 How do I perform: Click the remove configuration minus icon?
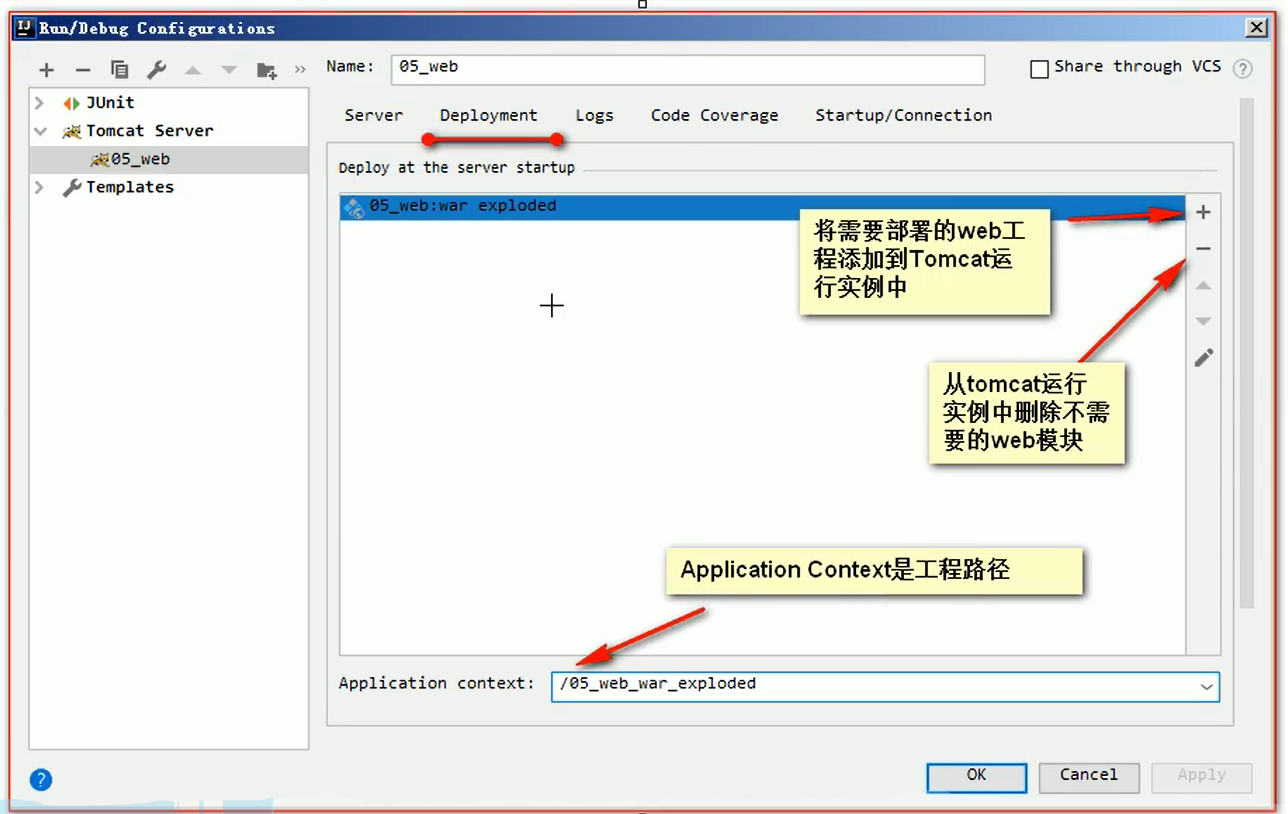click(x=82, y=70)
